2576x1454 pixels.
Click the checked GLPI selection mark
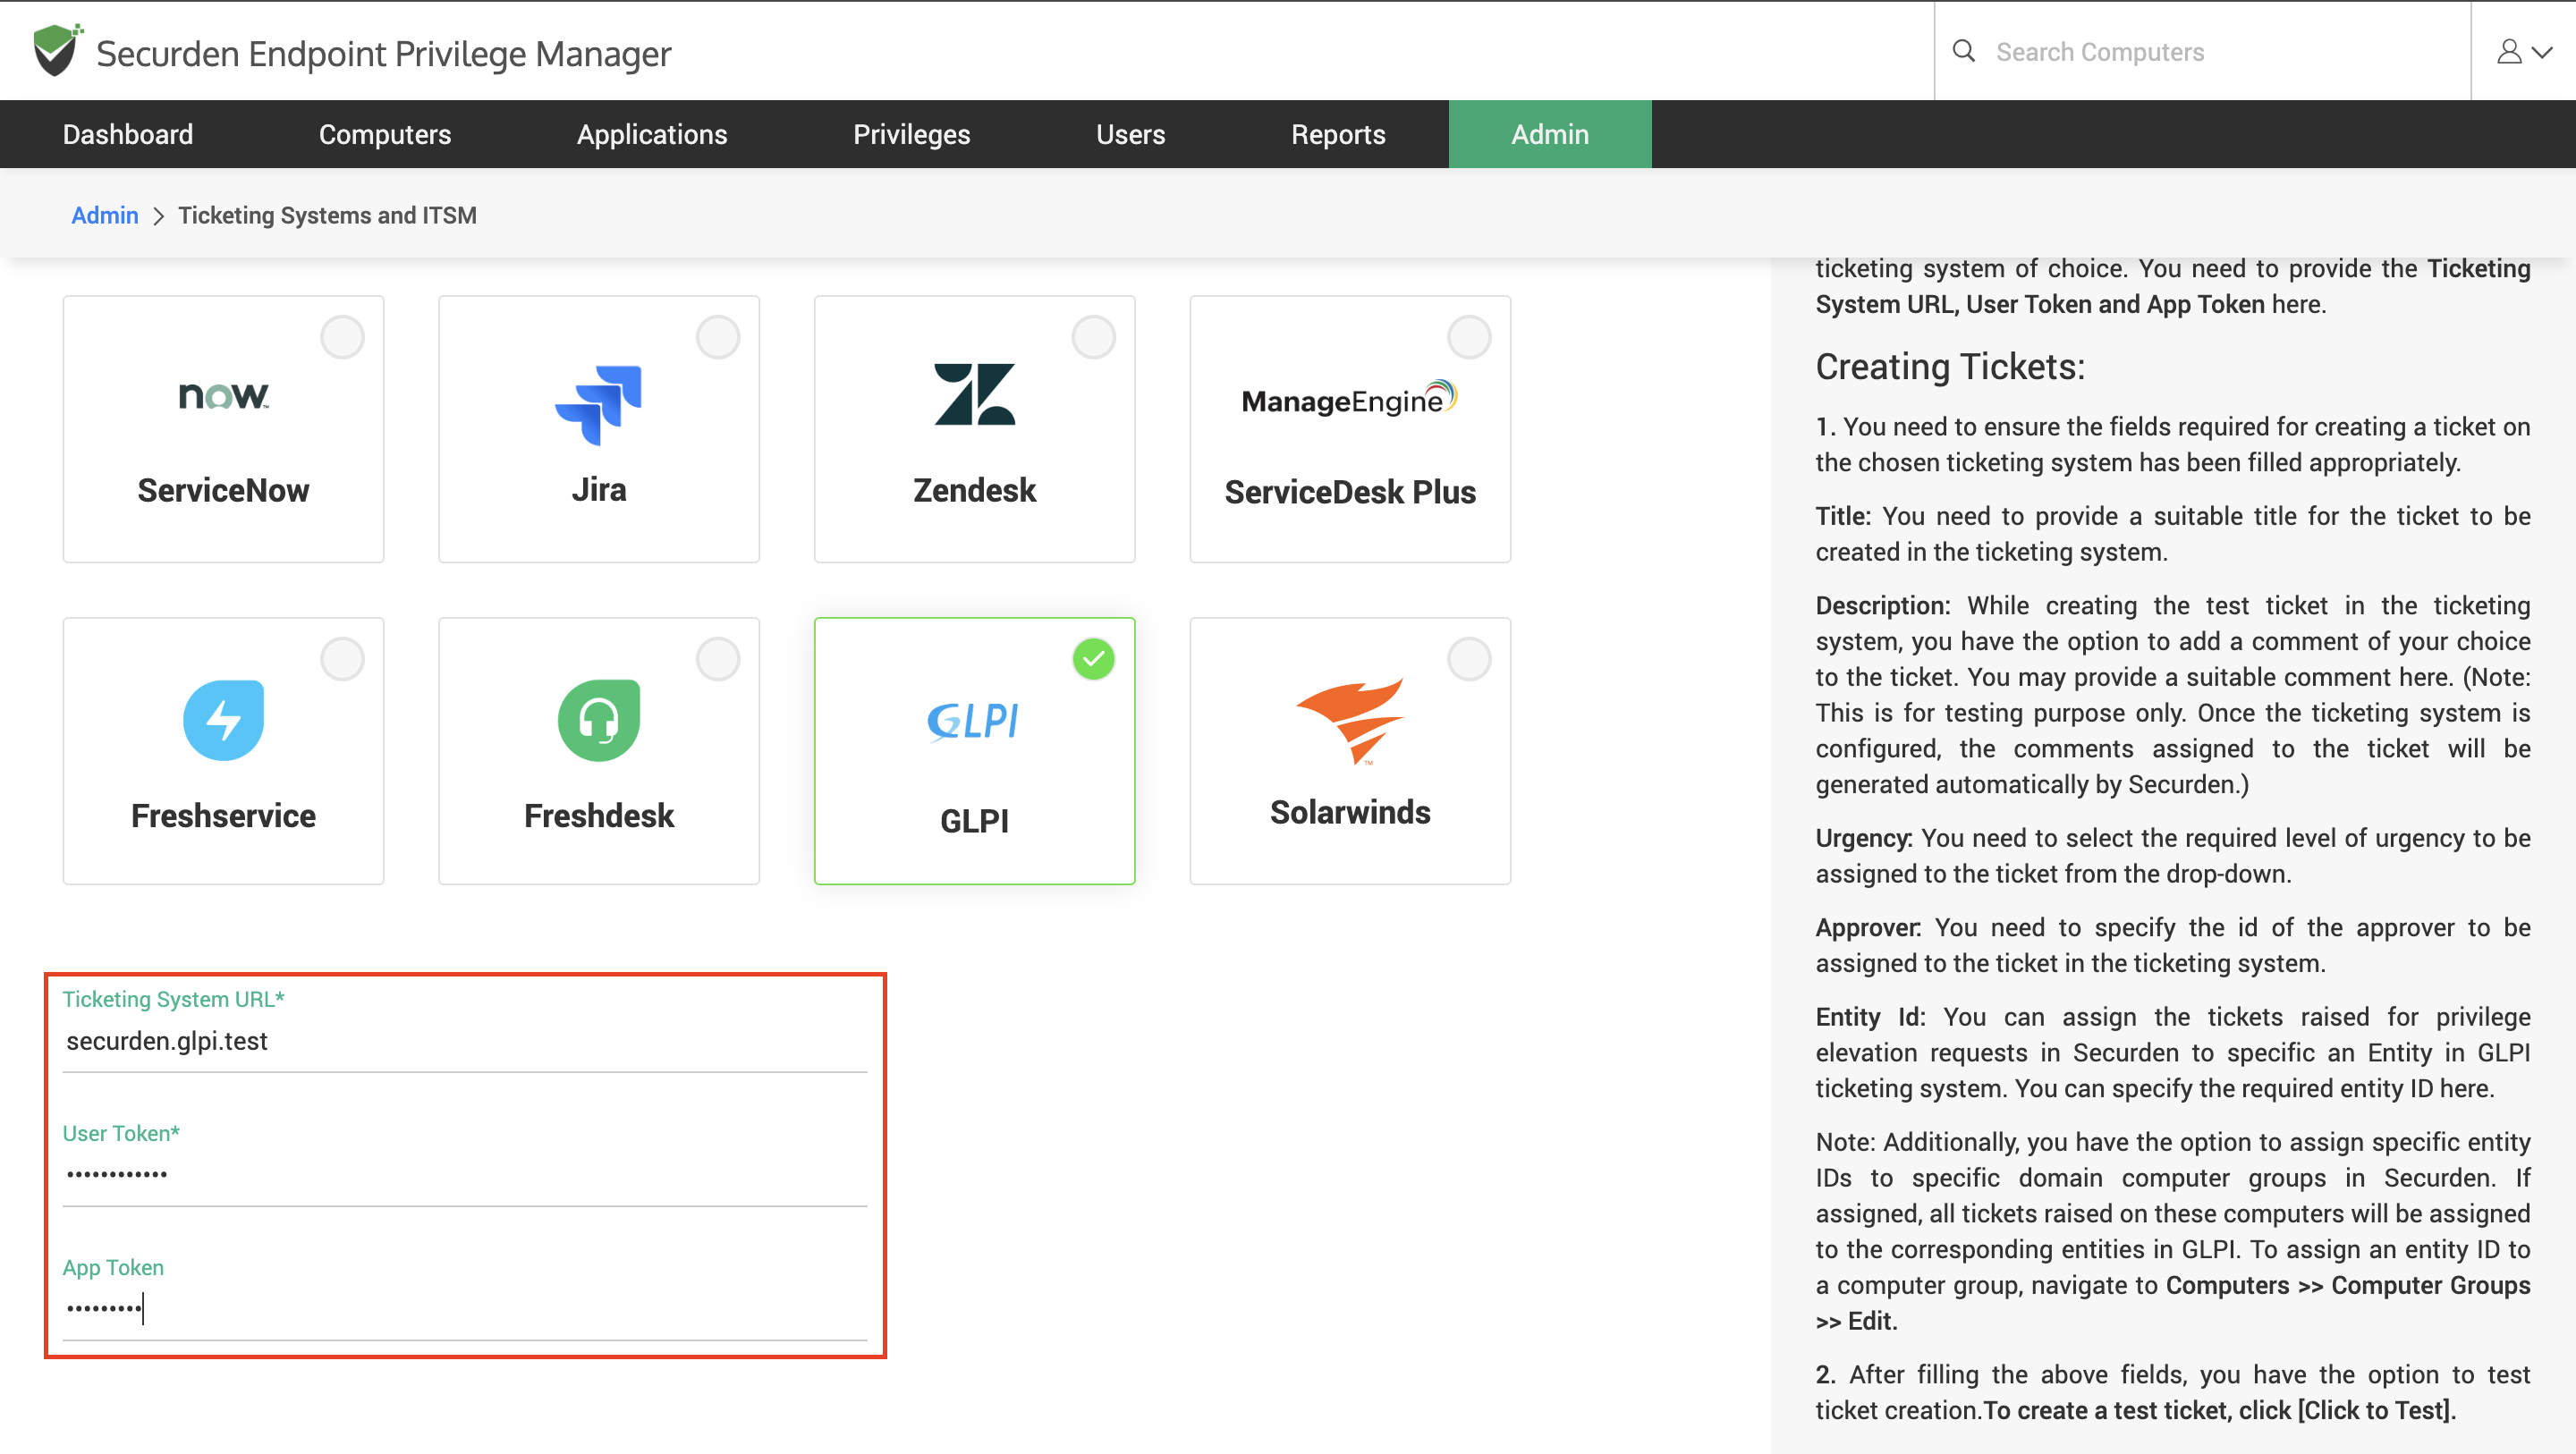1094,659
